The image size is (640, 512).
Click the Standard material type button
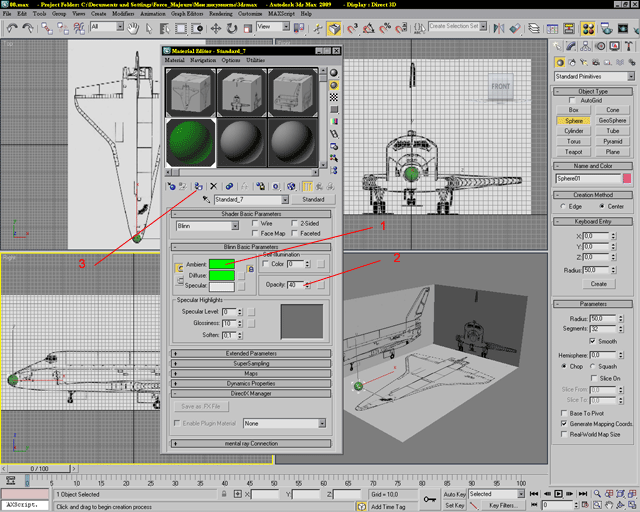tap(313, 199)
